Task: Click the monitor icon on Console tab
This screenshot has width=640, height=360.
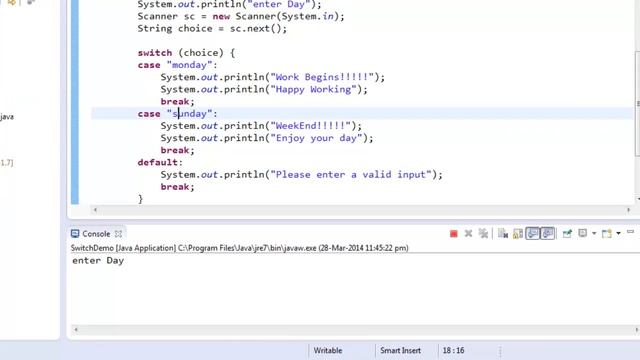Action: [75, 234]
